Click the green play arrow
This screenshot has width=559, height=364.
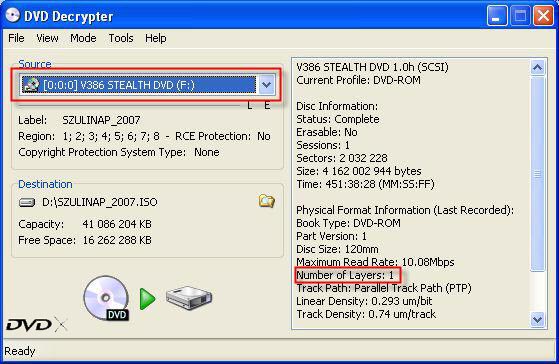(147, 299)
